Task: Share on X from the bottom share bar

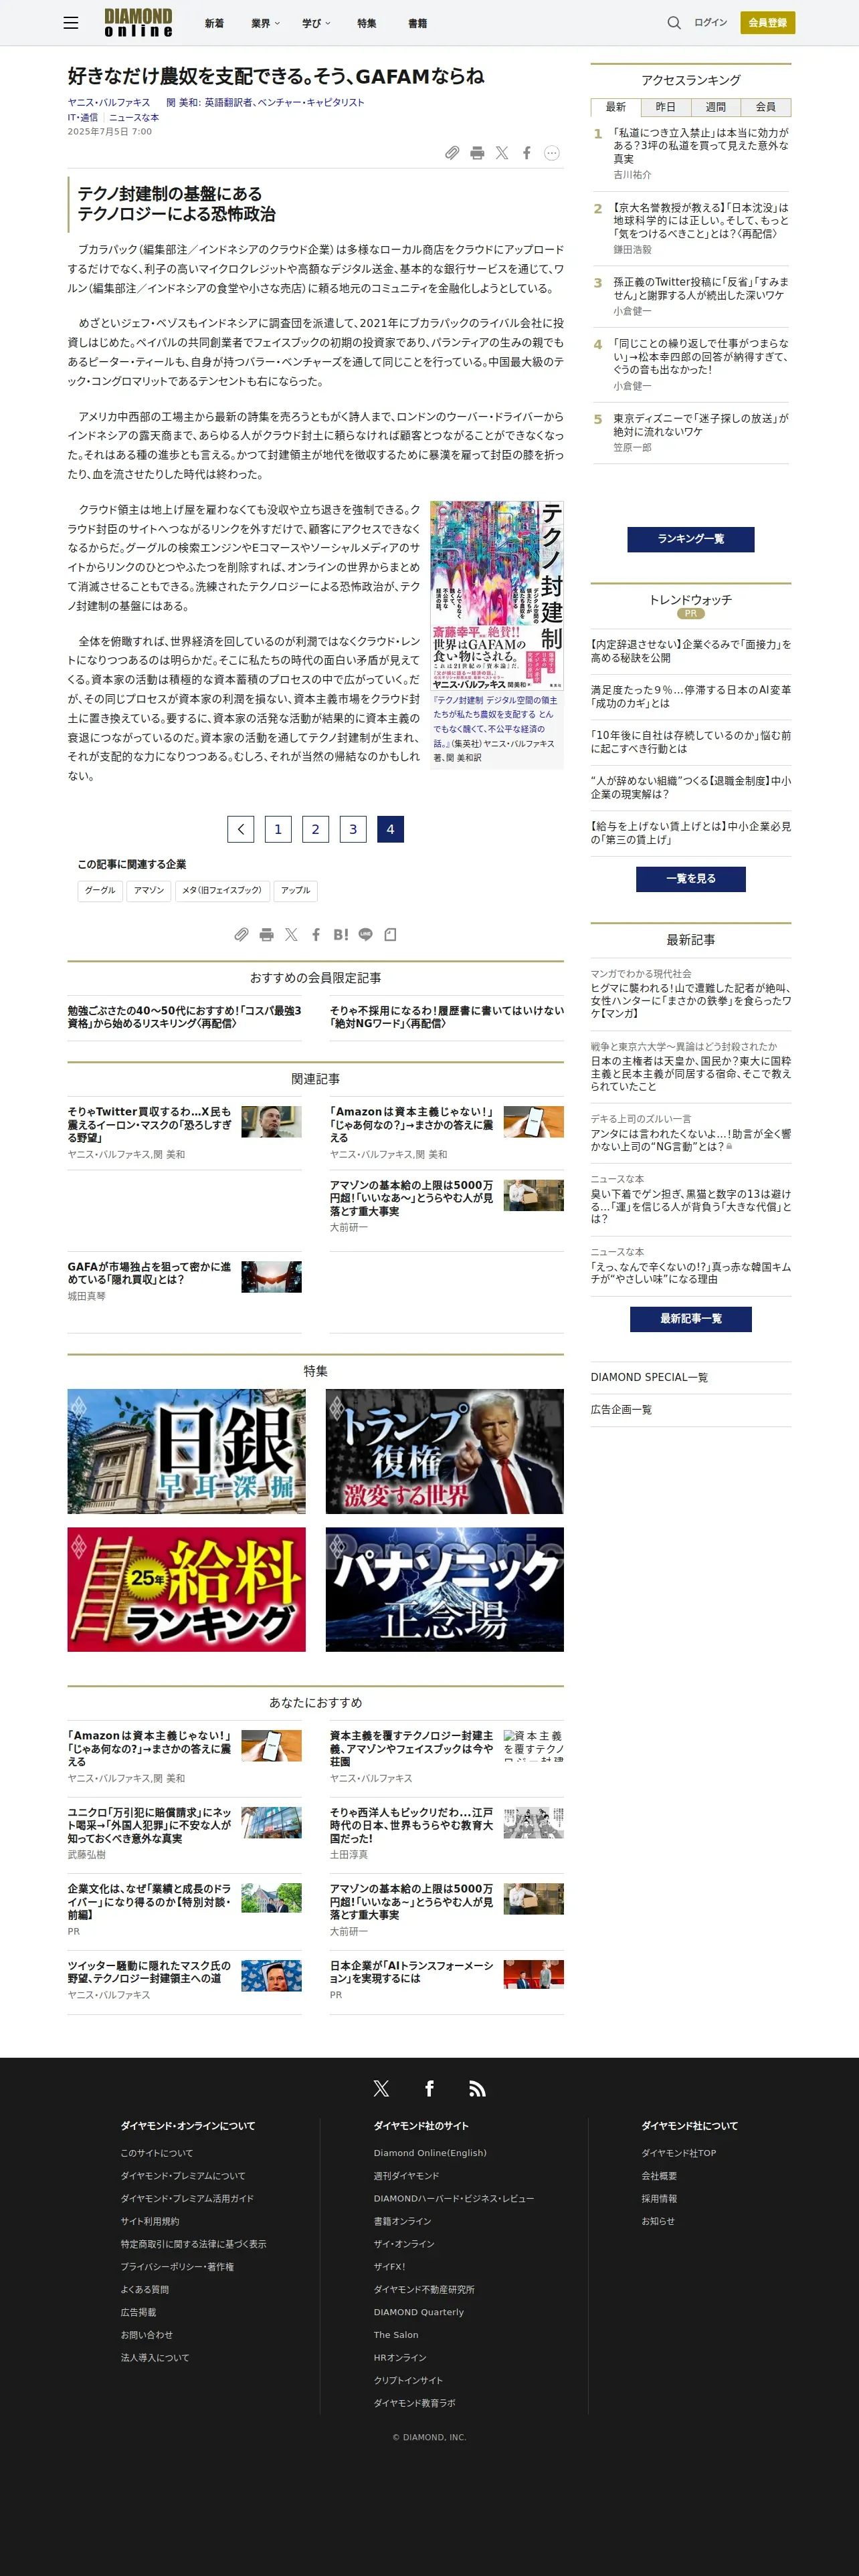Action: point(291,934)
